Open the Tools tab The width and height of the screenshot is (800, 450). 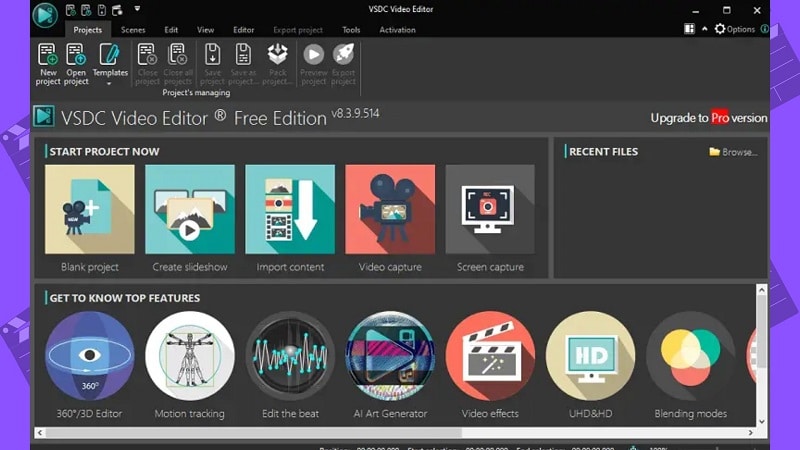(x=351, y=30)
